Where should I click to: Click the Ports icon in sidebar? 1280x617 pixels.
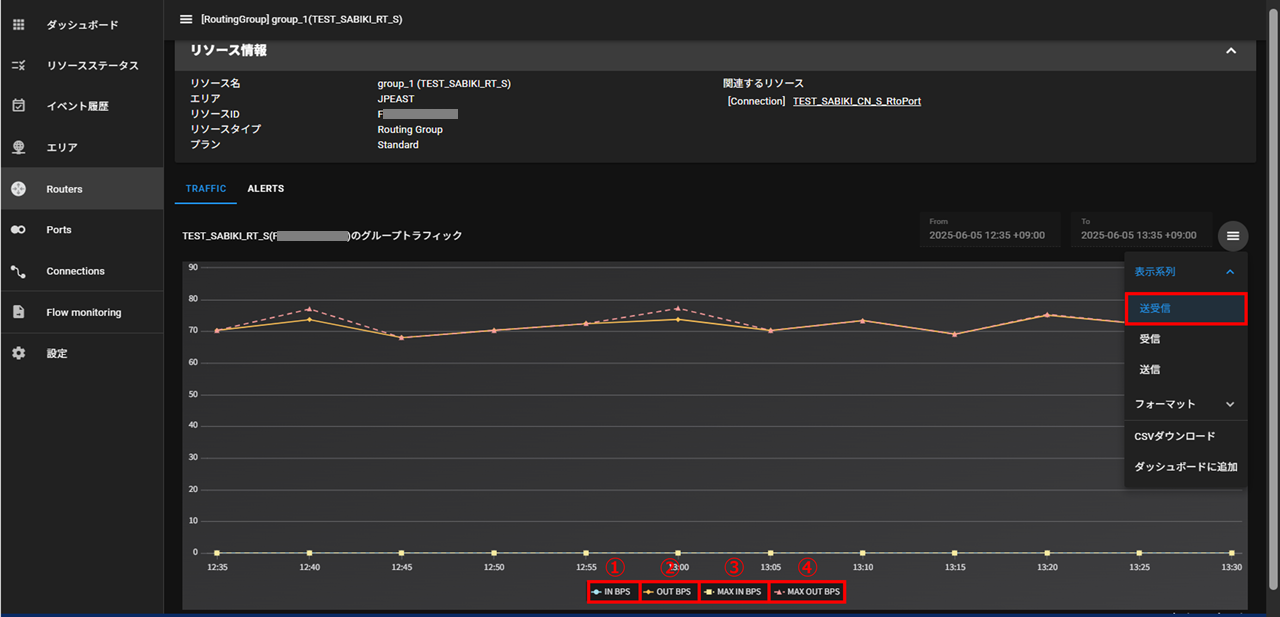[x=18, y=230]
